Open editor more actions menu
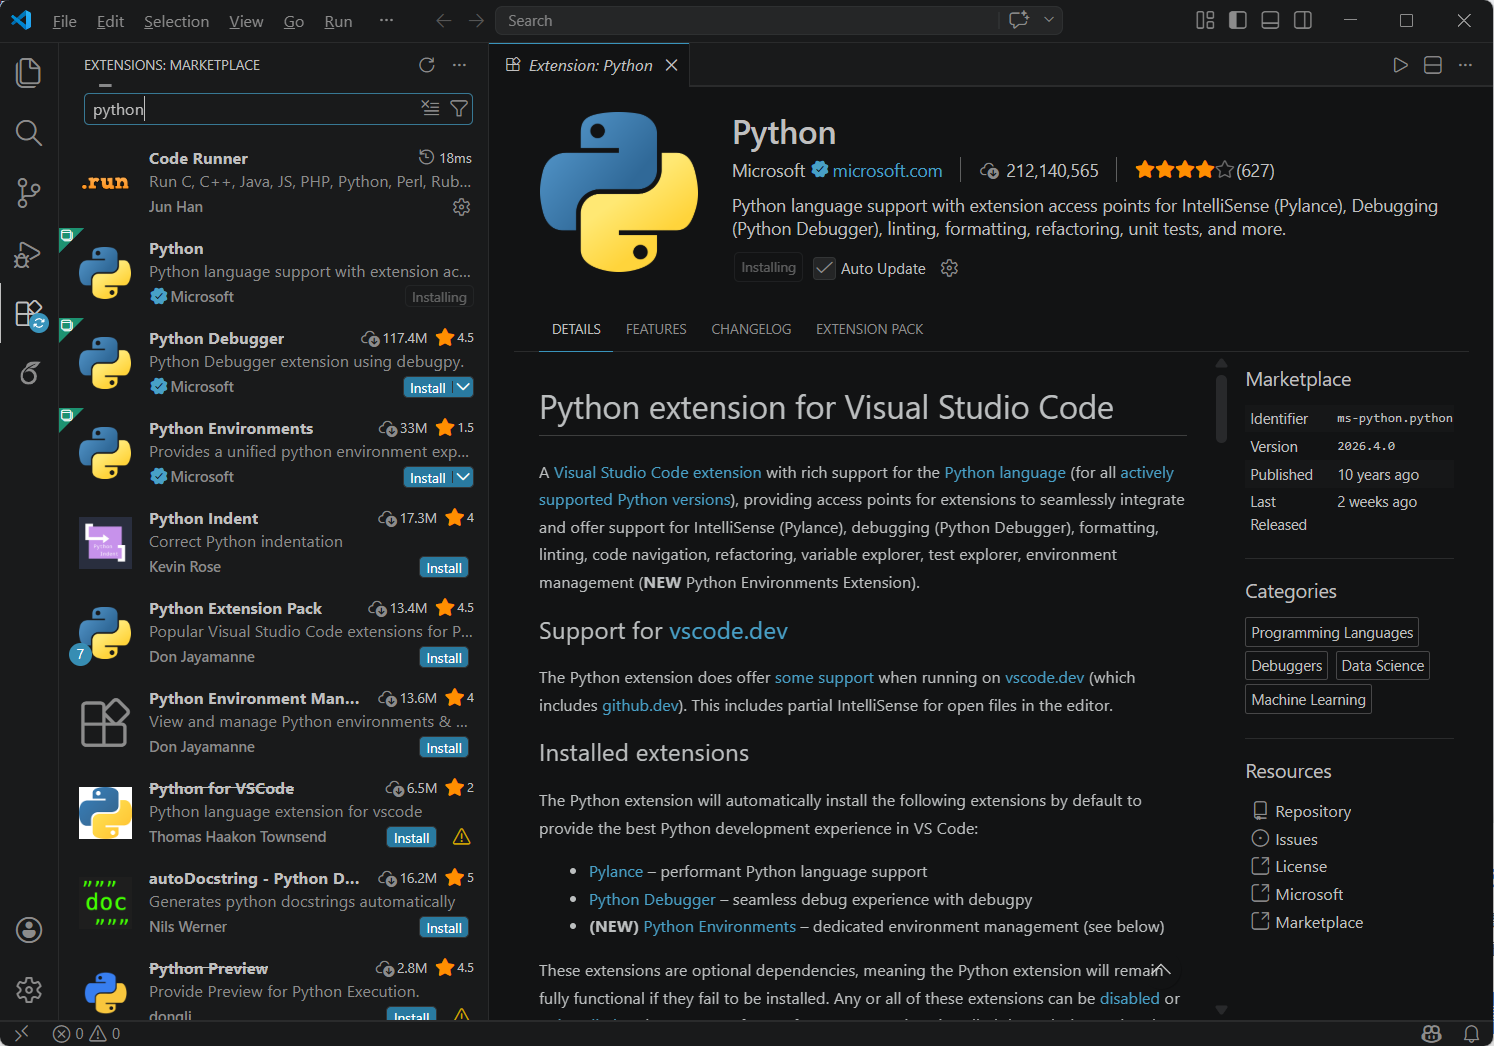This screenshot has width=1494, height=1046. 1465,65
